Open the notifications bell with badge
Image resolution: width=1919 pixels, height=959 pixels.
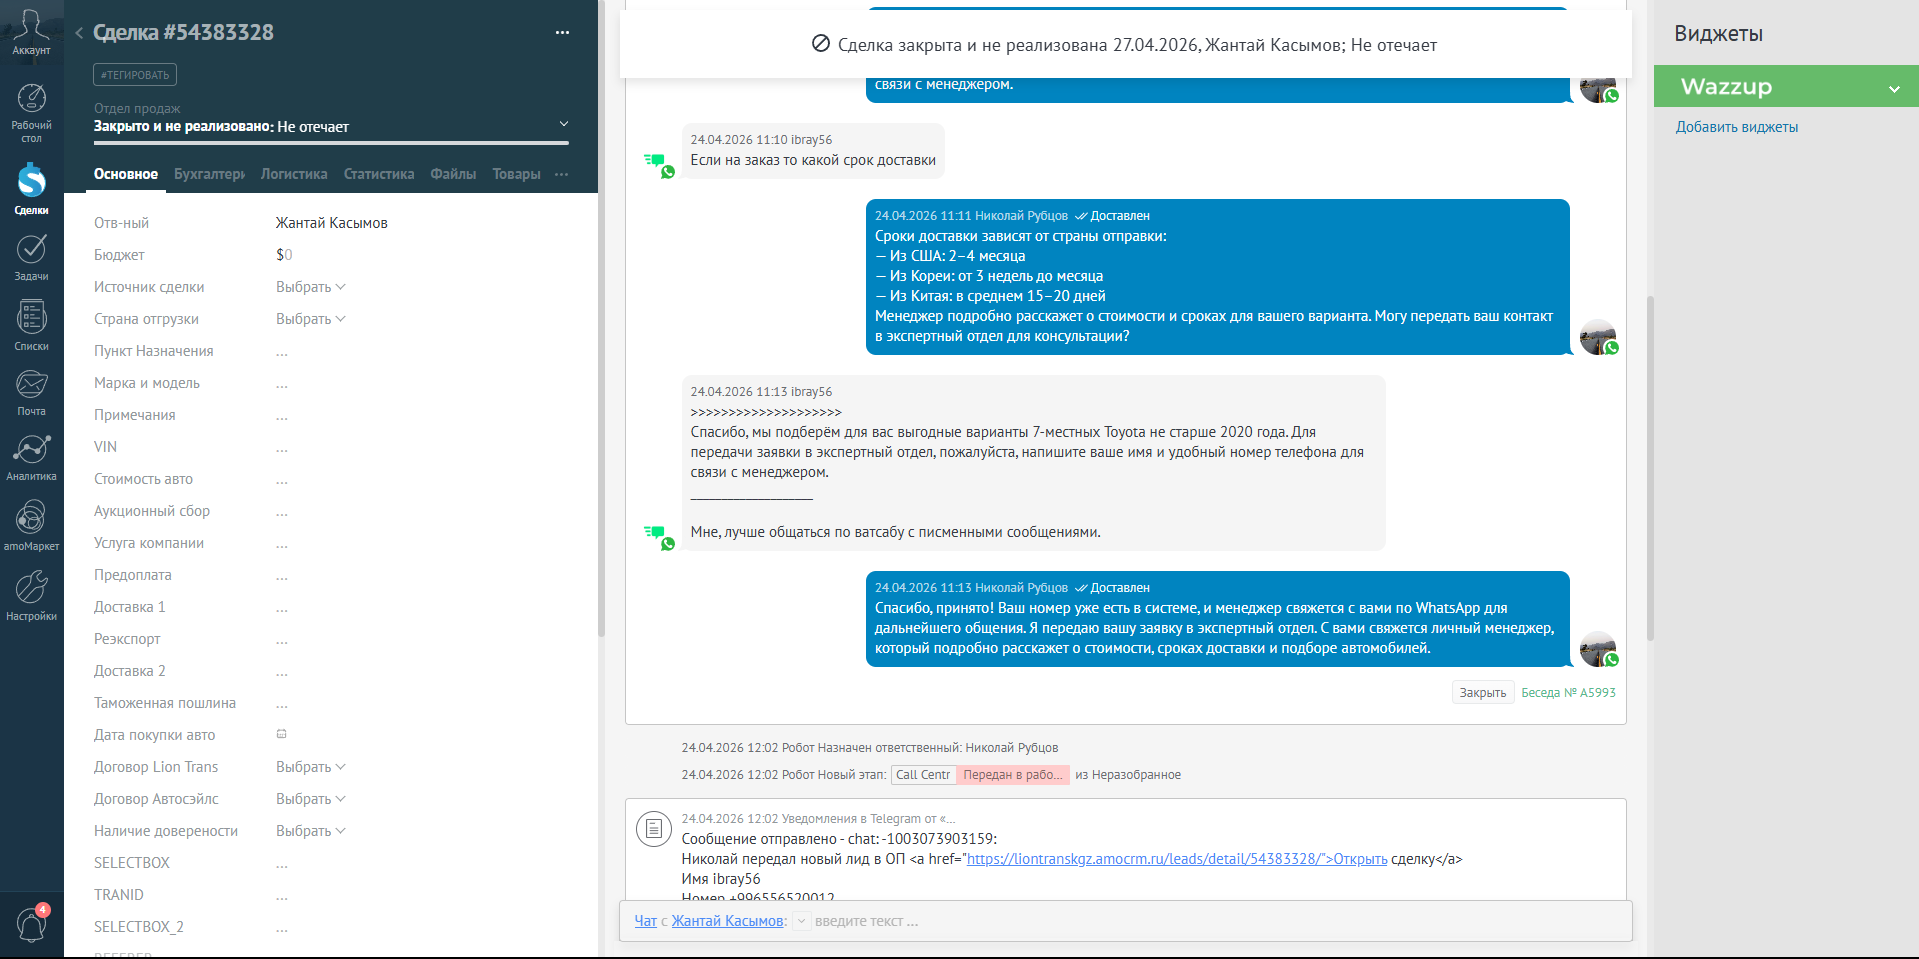tap(32, 924)
